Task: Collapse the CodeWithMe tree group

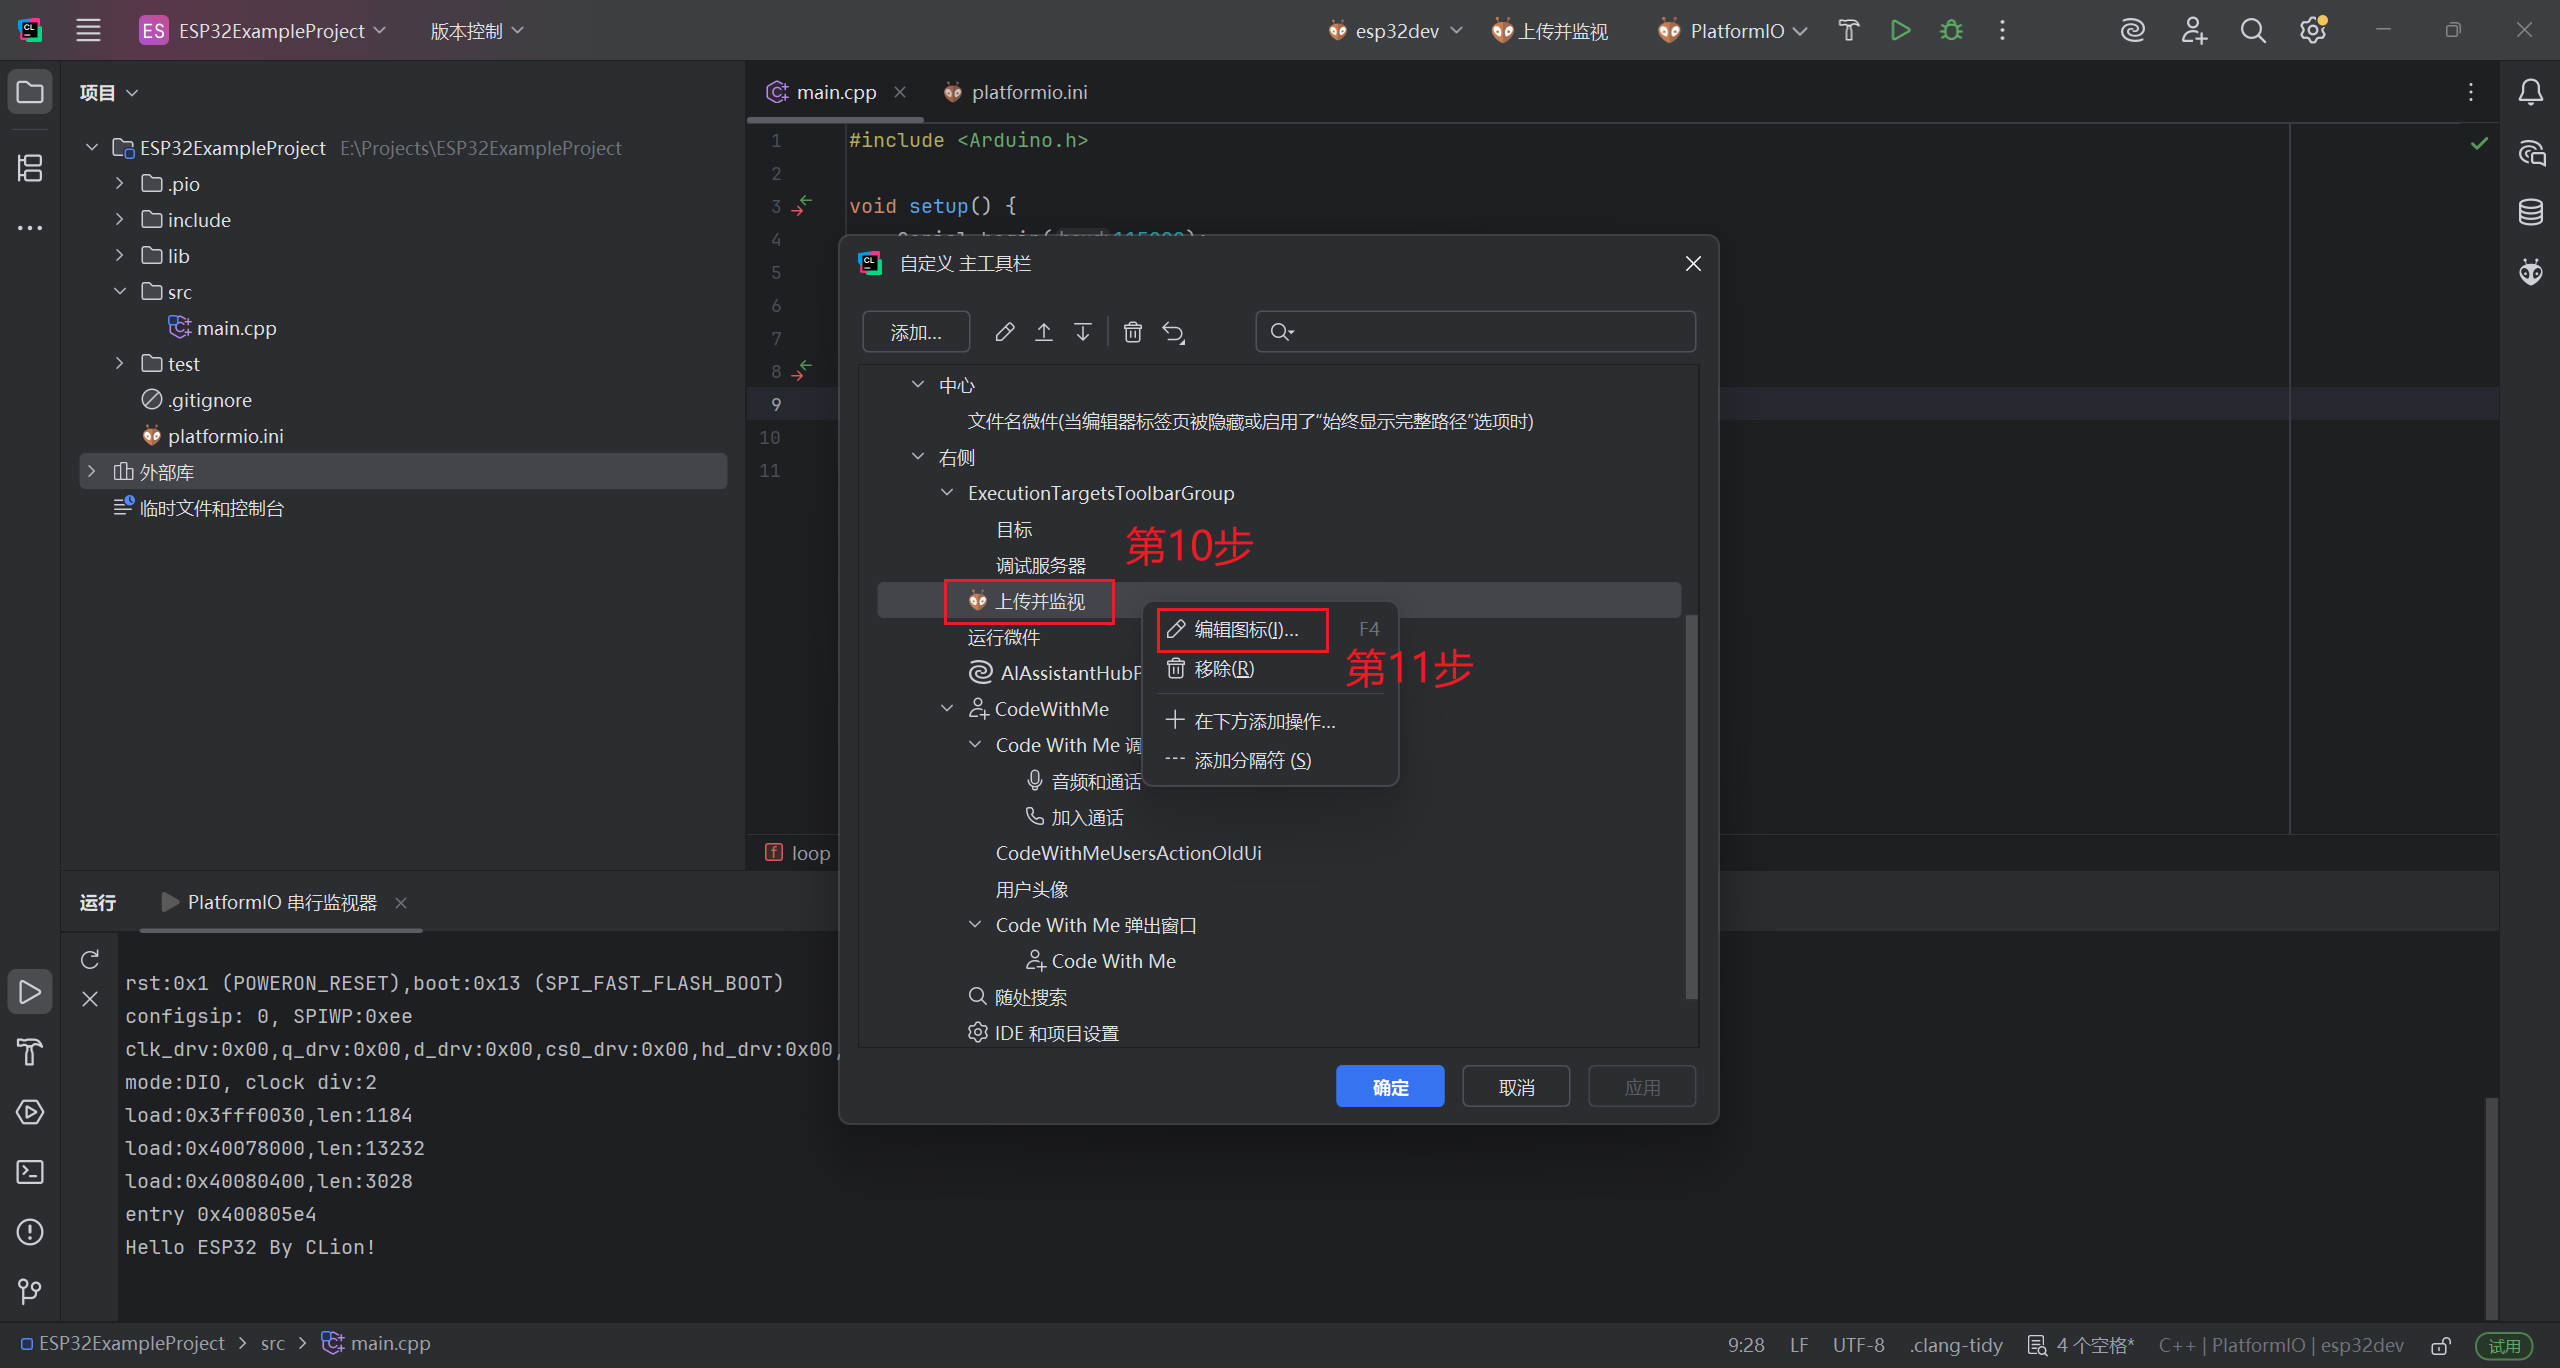Action: pyautogui.click(x=946, y=709)
